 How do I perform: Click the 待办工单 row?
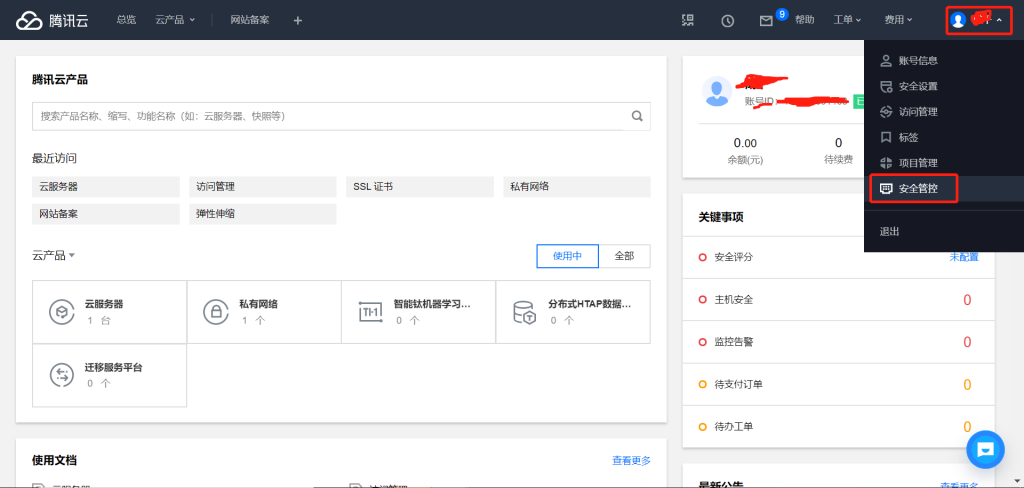pyautogui.click(x=839, y=427)
